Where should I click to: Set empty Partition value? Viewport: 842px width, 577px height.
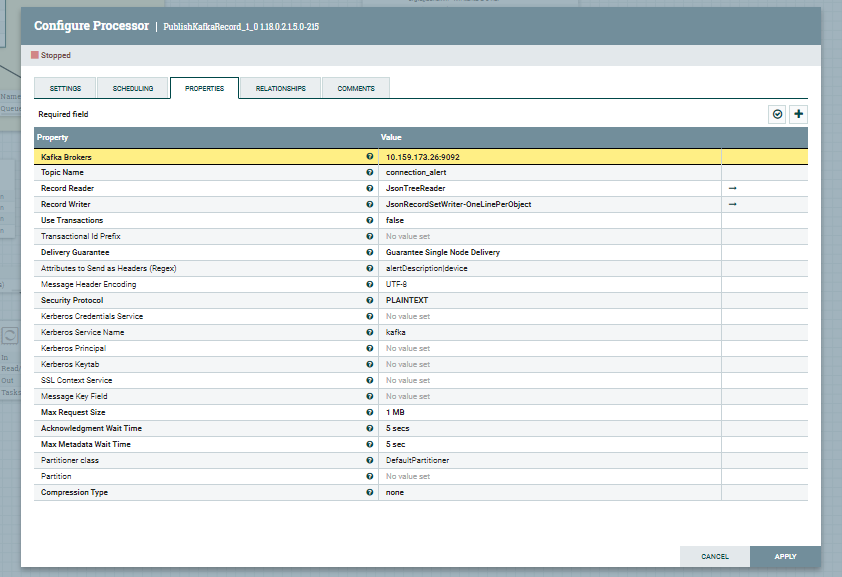click(550, 476)
